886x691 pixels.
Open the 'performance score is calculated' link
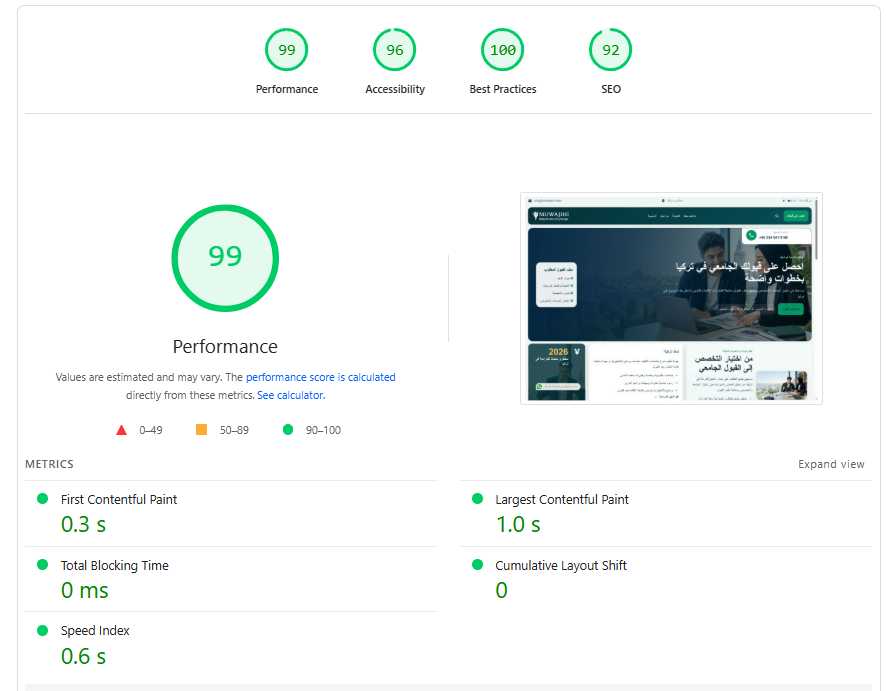tap(320, 377)
